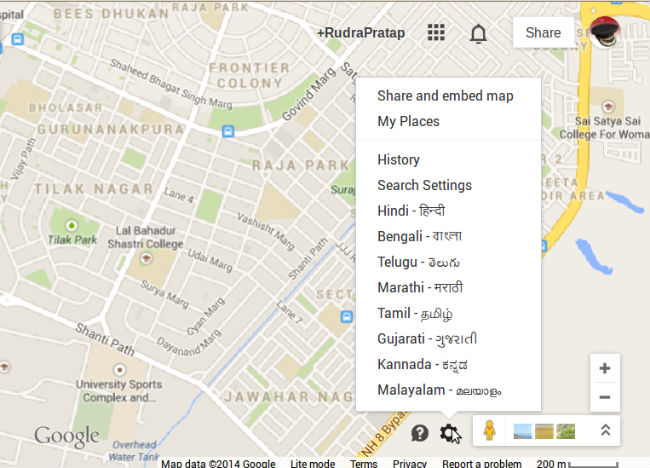Switch language to Kannada
650x468 pixels.
pos(422,364)
